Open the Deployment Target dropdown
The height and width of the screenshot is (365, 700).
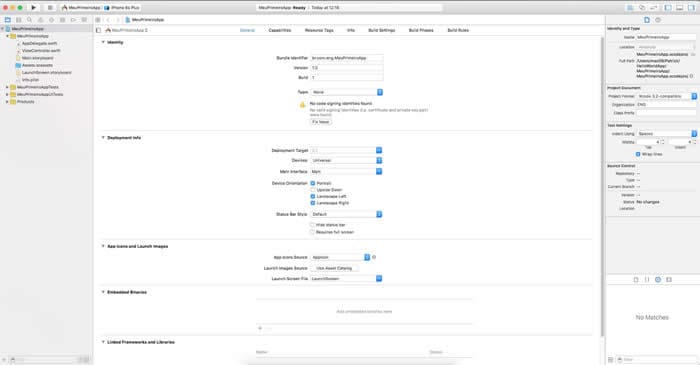coord(346,150)
